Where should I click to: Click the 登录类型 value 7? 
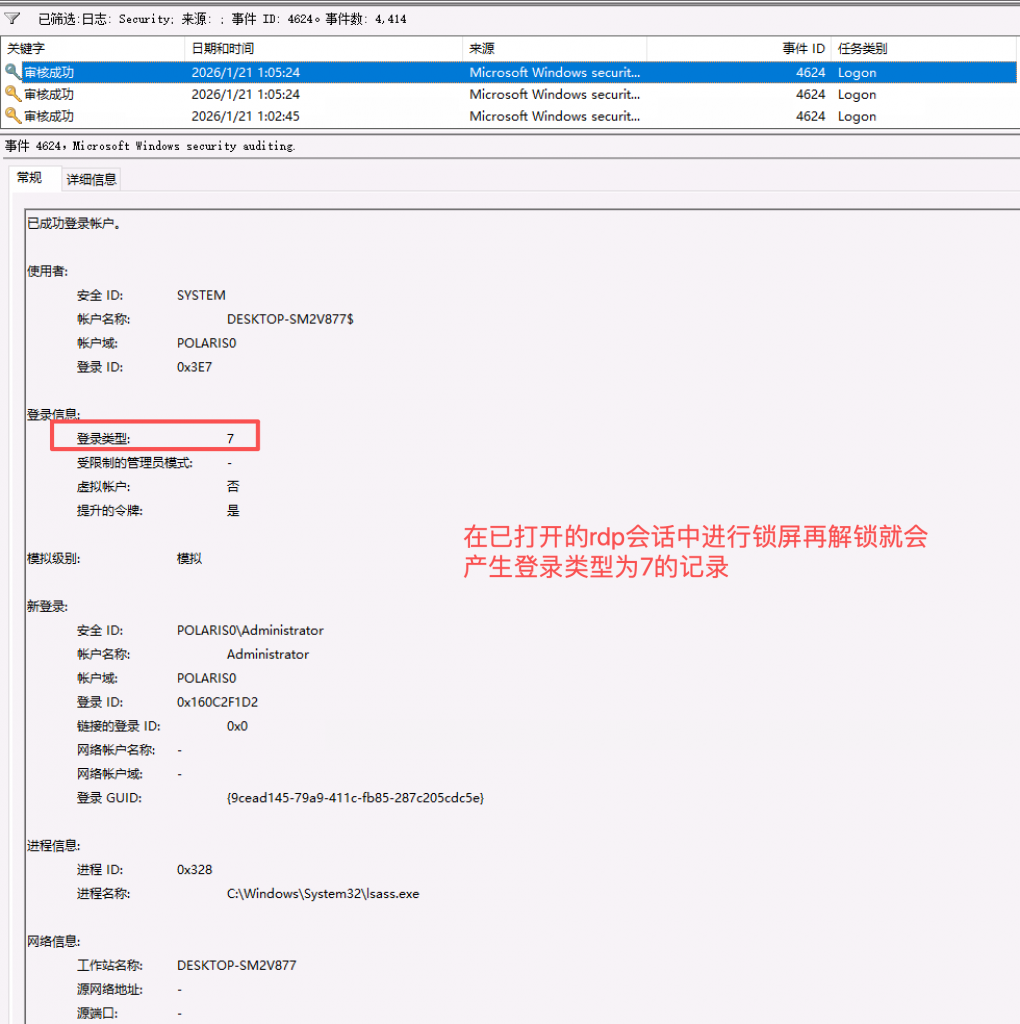coord(230,439)
